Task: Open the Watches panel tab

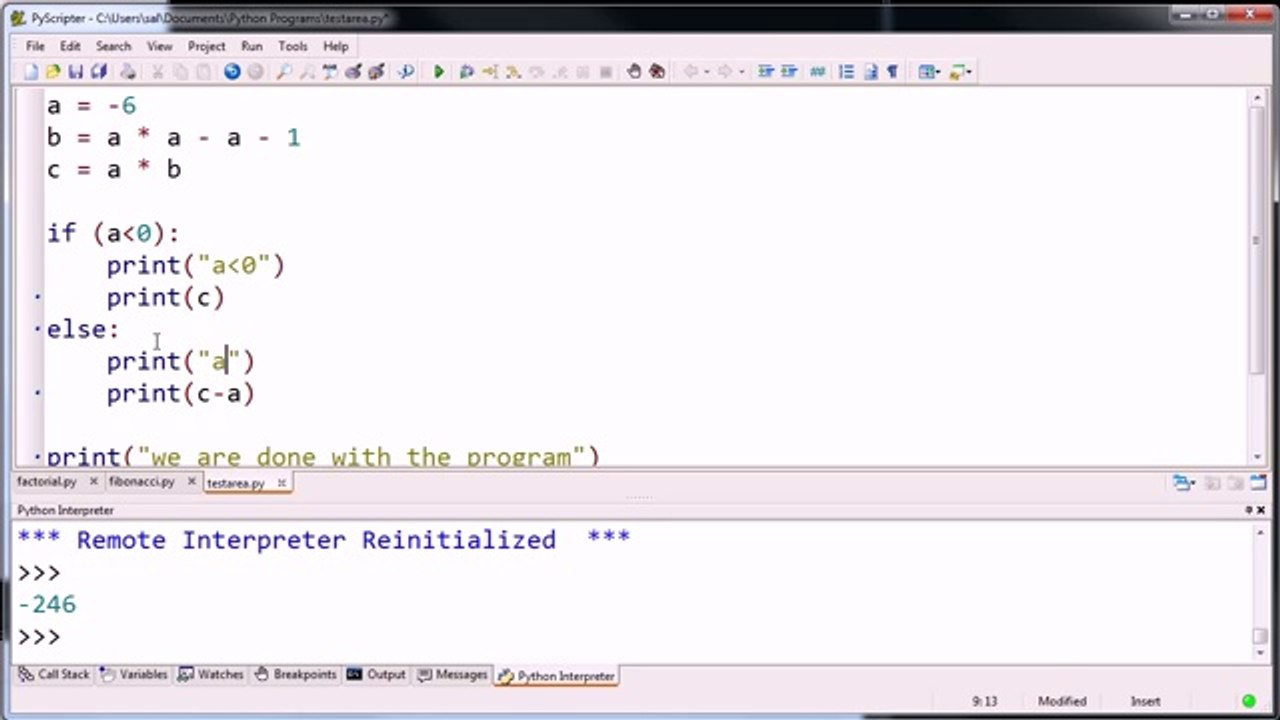Action: pyautogui.click(x=211, y=675)
